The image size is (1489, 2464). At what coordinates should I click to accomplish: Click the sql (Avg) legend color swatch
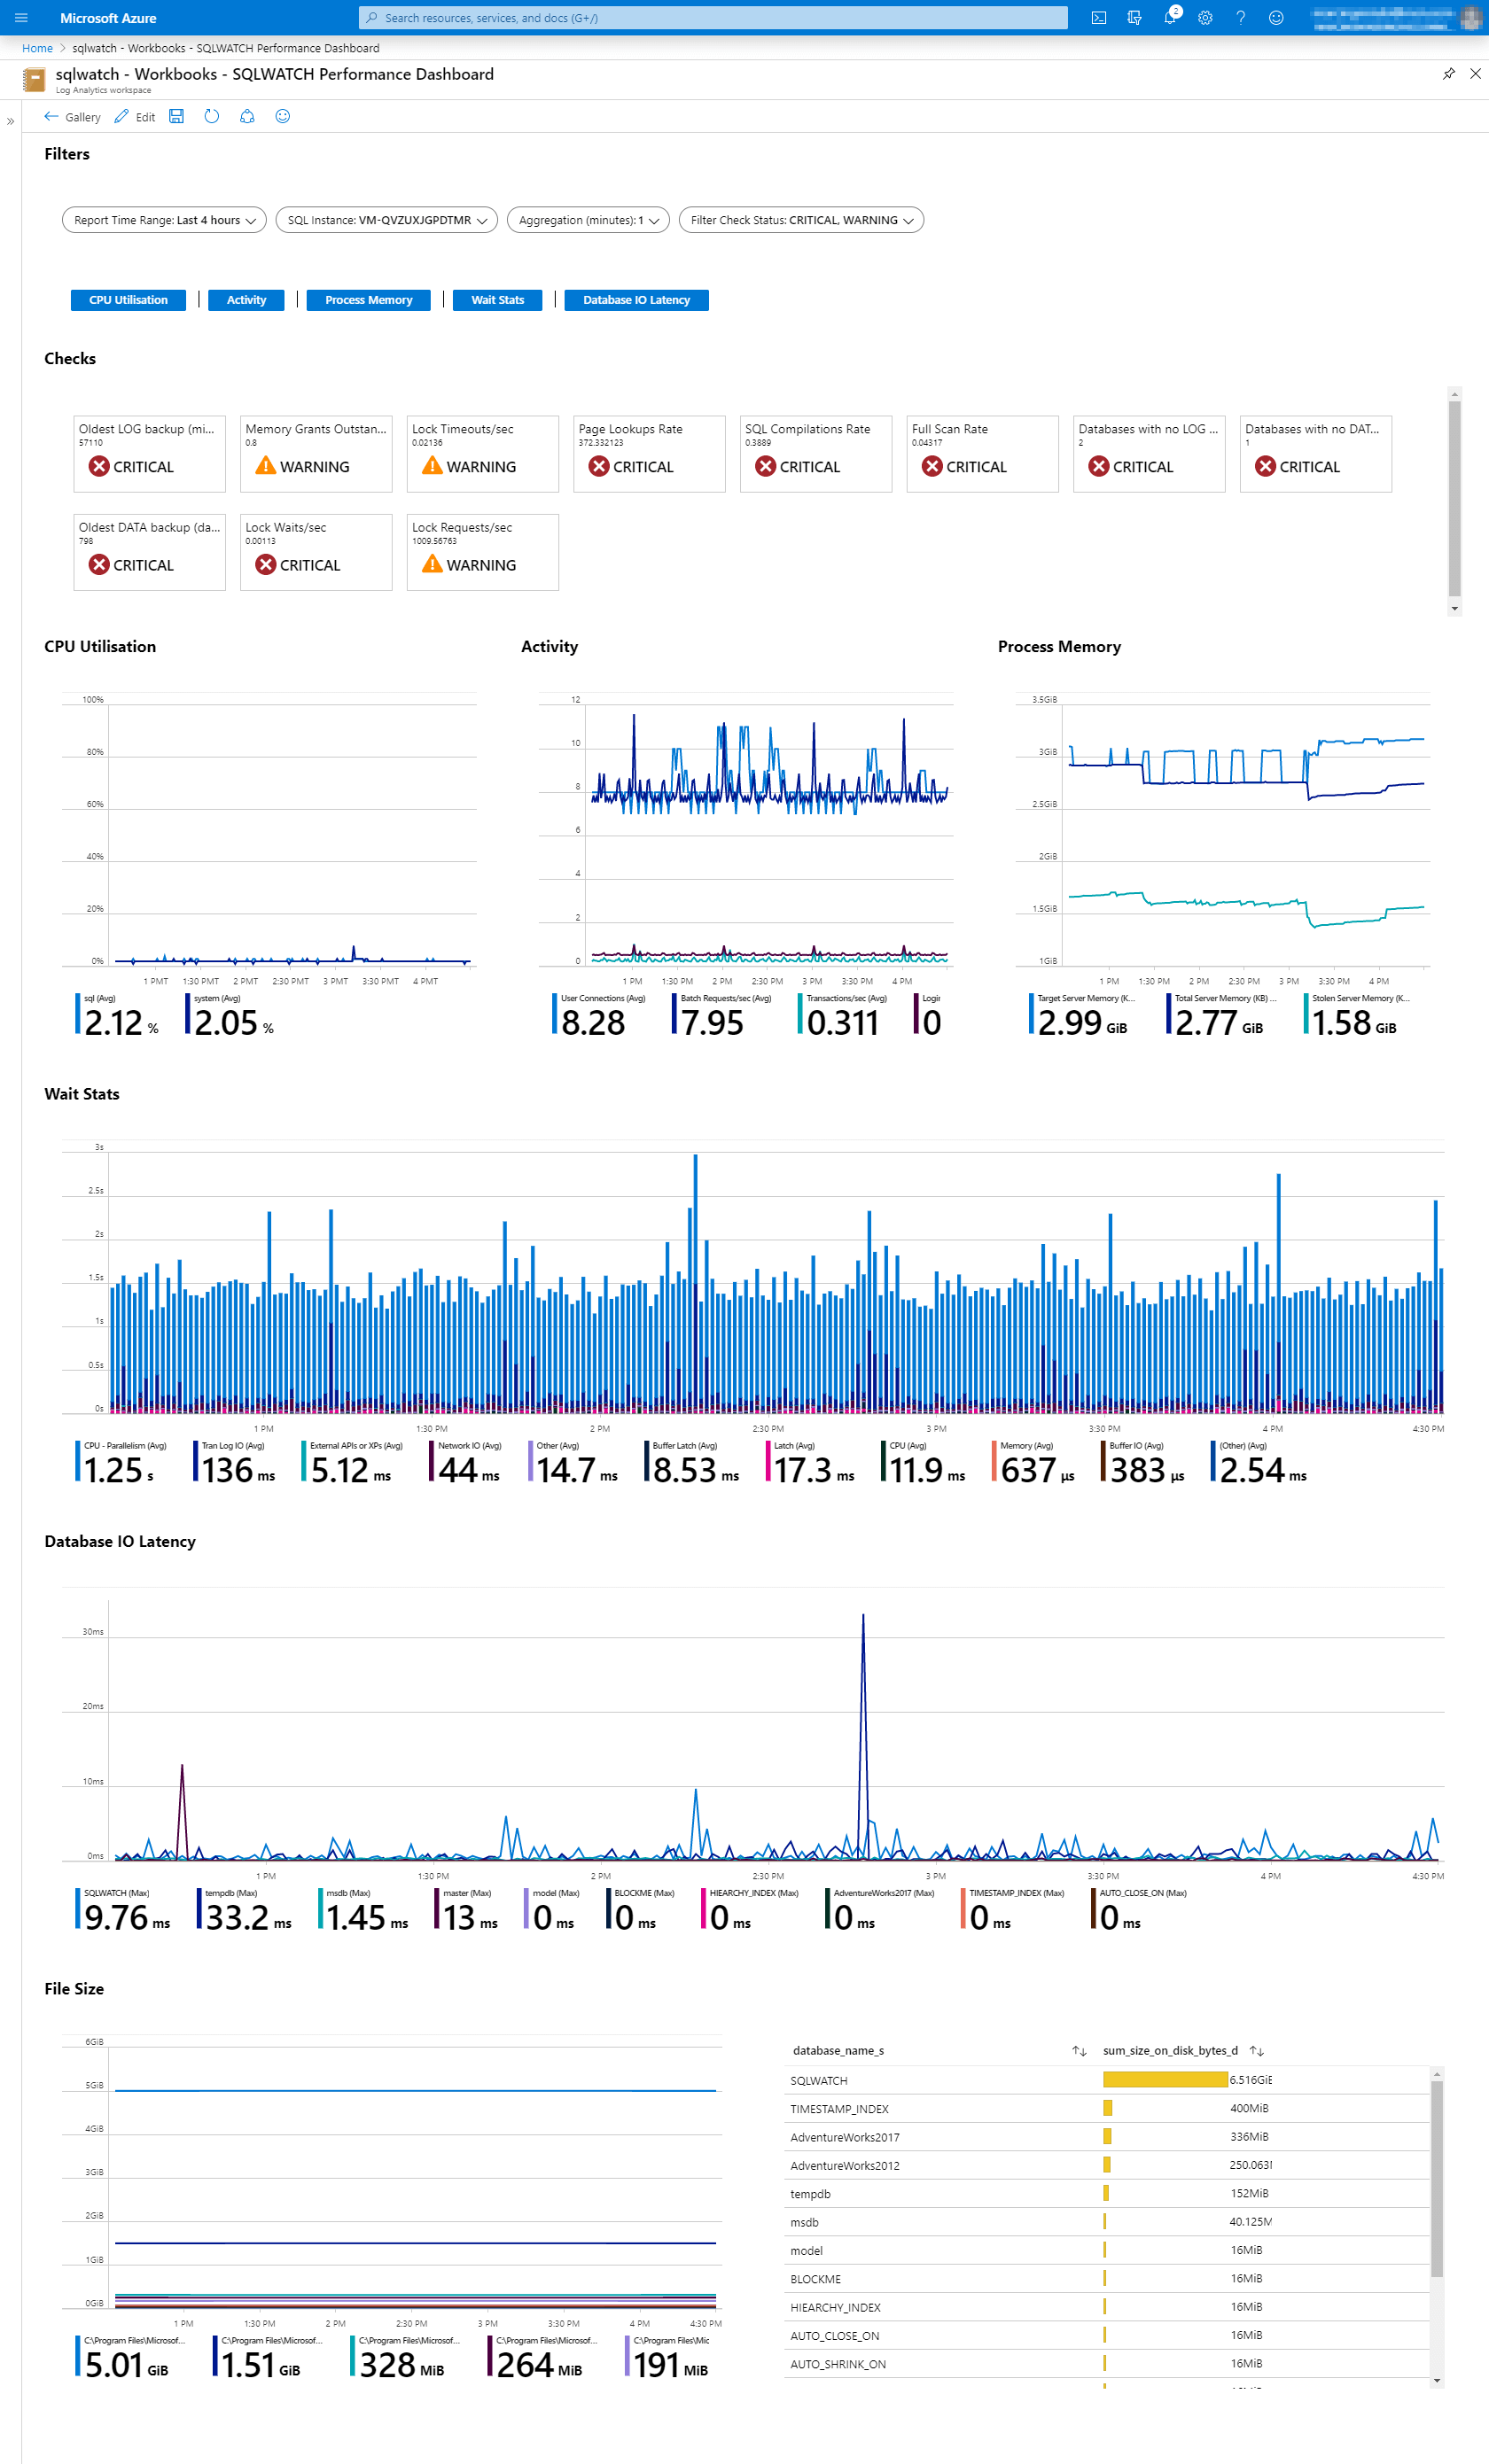pos(78,1014)
